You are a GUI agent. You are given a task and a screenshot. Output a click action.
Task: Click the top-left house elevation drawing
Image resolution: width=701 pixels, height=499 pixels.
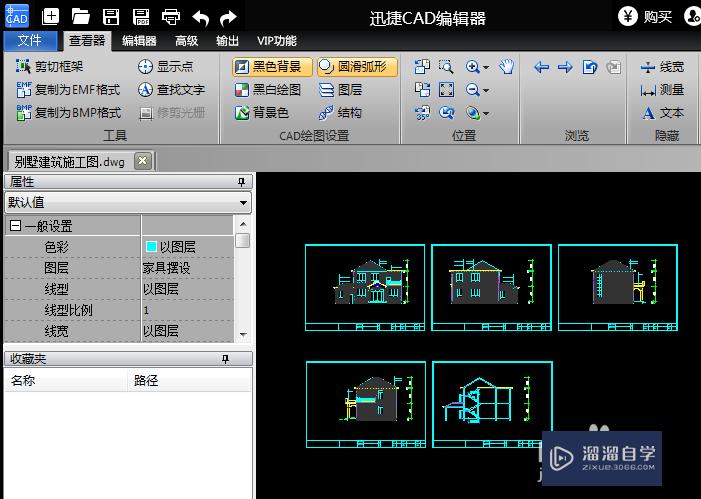click(x=365, y=288)
